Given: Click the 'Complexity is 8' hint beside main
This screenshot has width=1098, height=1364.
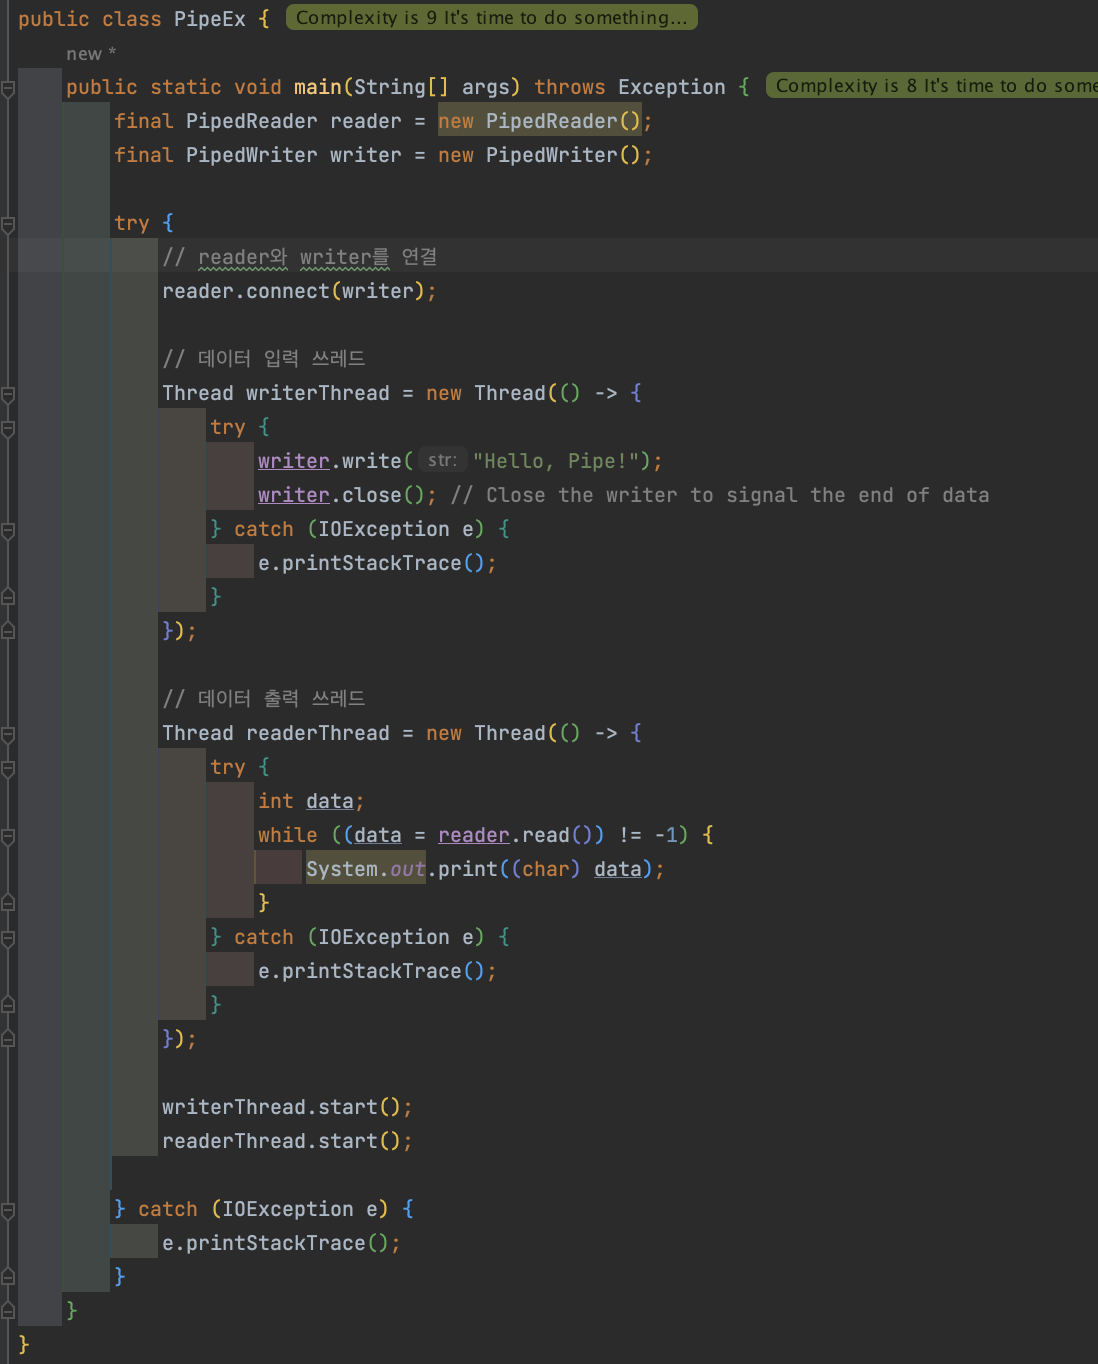Looking at the screenshot, I should pos(932,86).
